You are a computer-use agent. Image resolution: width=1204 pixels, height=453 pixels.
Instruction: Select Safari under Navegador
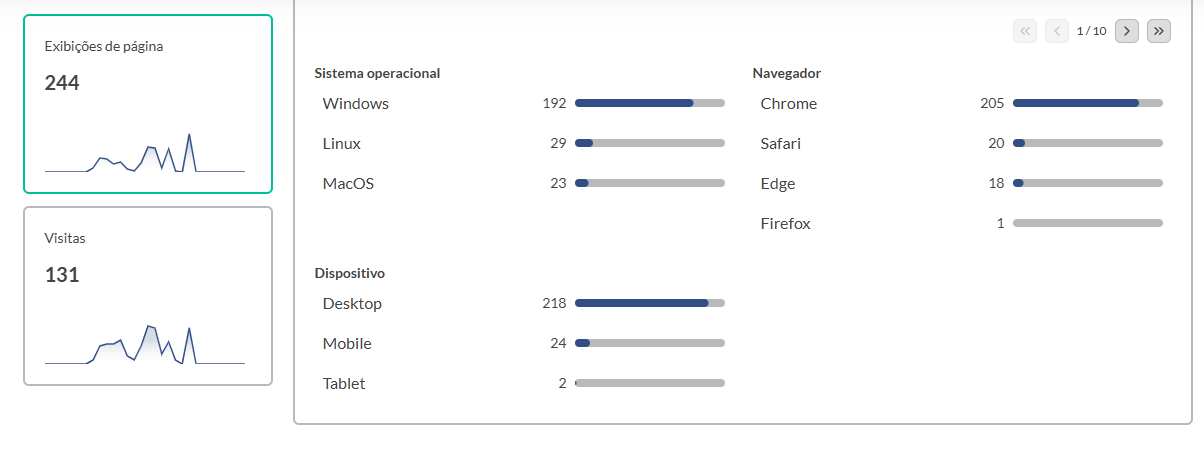coord(781,144)
